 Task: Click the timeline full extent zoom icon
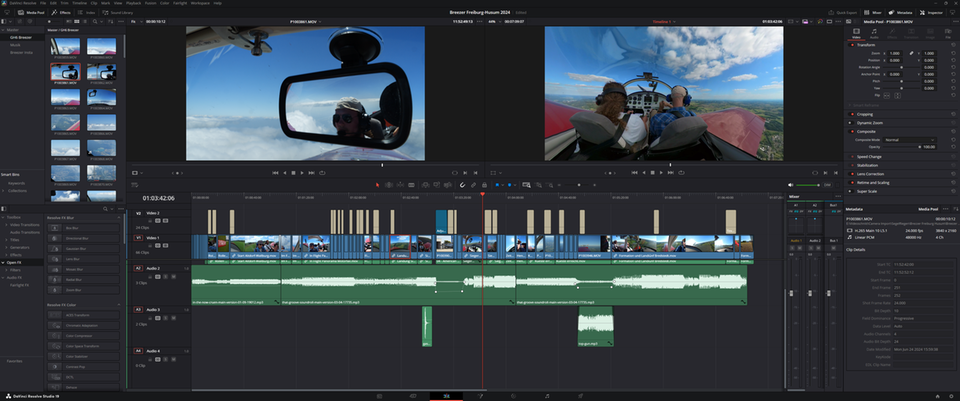[x=527, y=185]
